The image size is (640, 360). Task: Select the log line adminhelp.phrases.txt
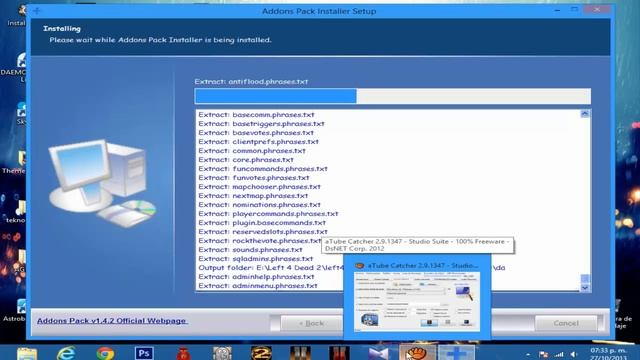256,276
